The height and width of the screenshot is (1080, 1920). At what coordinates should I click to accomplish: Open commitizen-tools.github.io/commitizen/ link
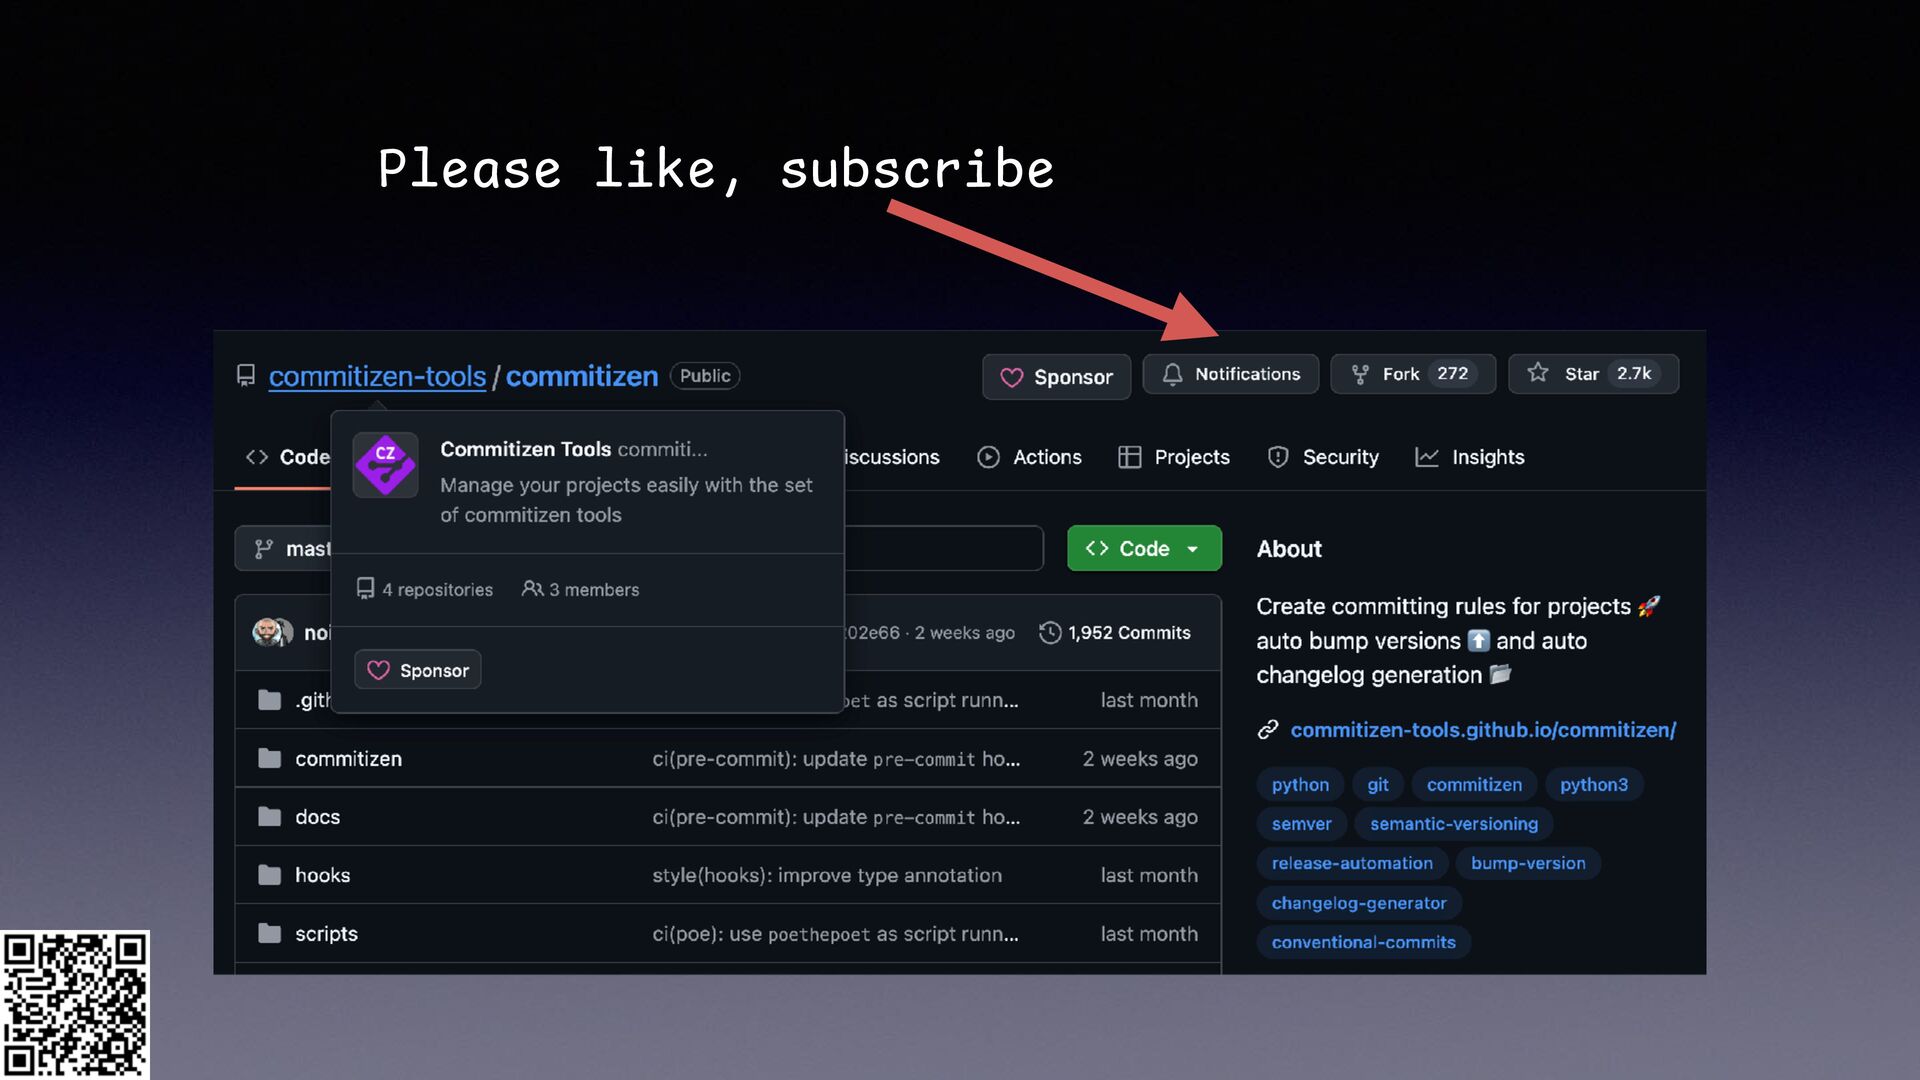tap(1482, 730)
